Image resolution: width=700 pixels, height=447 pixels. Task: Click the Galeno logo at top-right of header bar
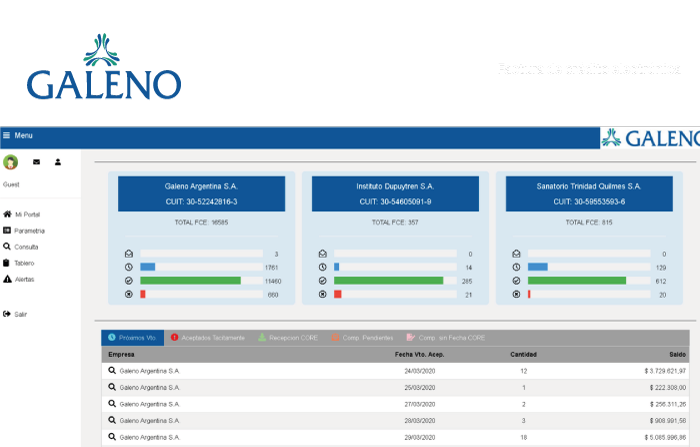tap(650, 138)
